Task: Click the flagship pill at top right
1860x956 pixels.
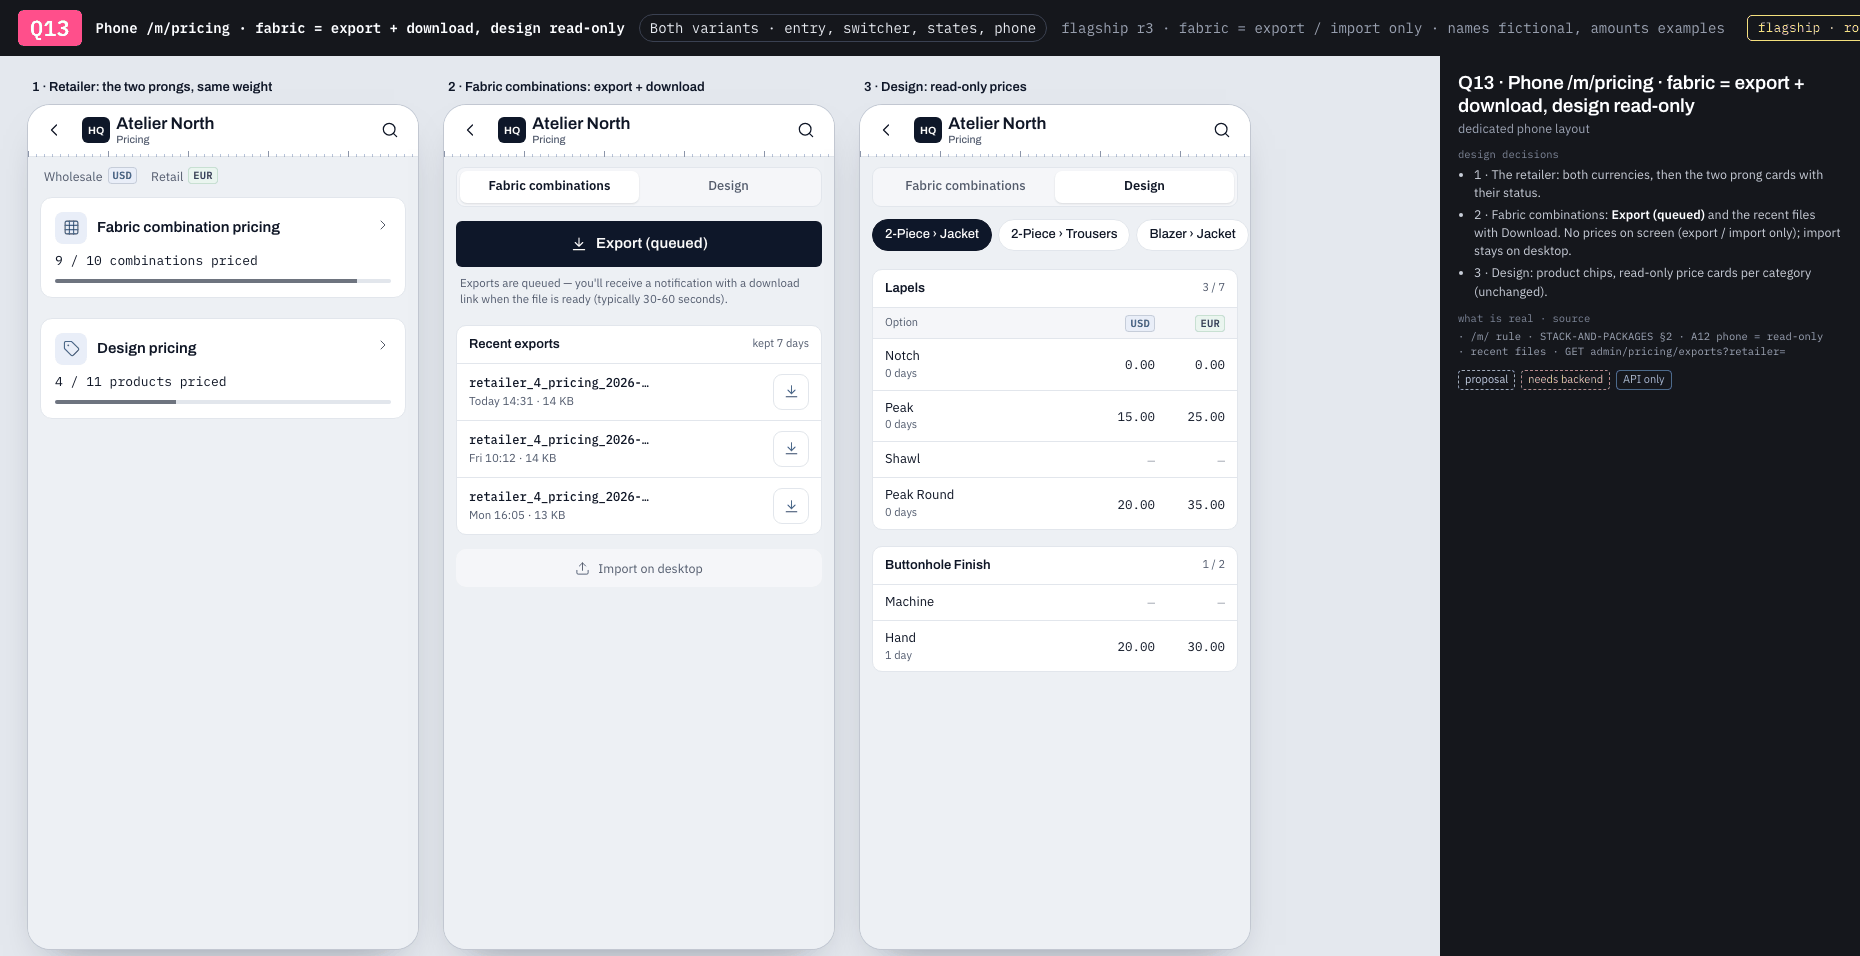Action: [x=1804, y=28]
